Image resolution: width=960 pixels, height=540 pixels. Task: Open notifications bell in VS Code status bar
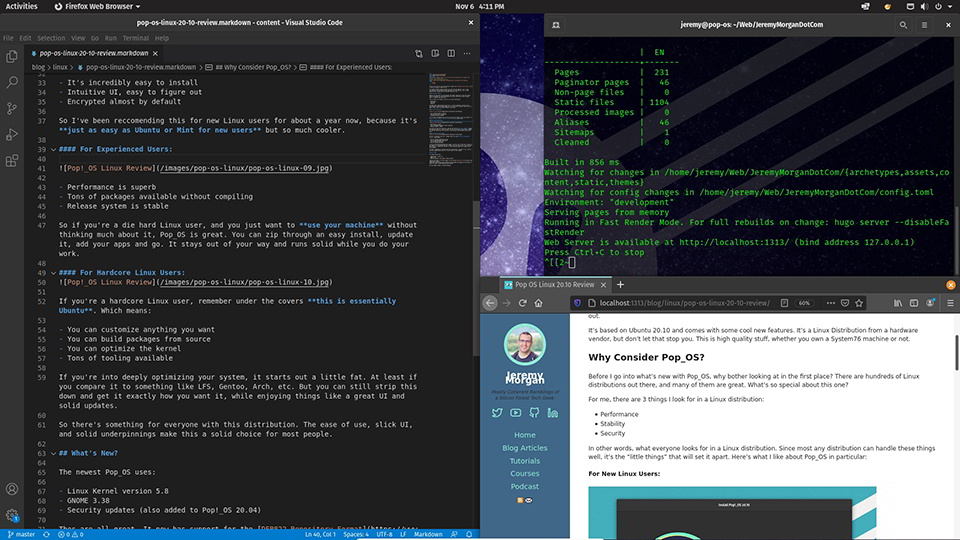(470, 534)
